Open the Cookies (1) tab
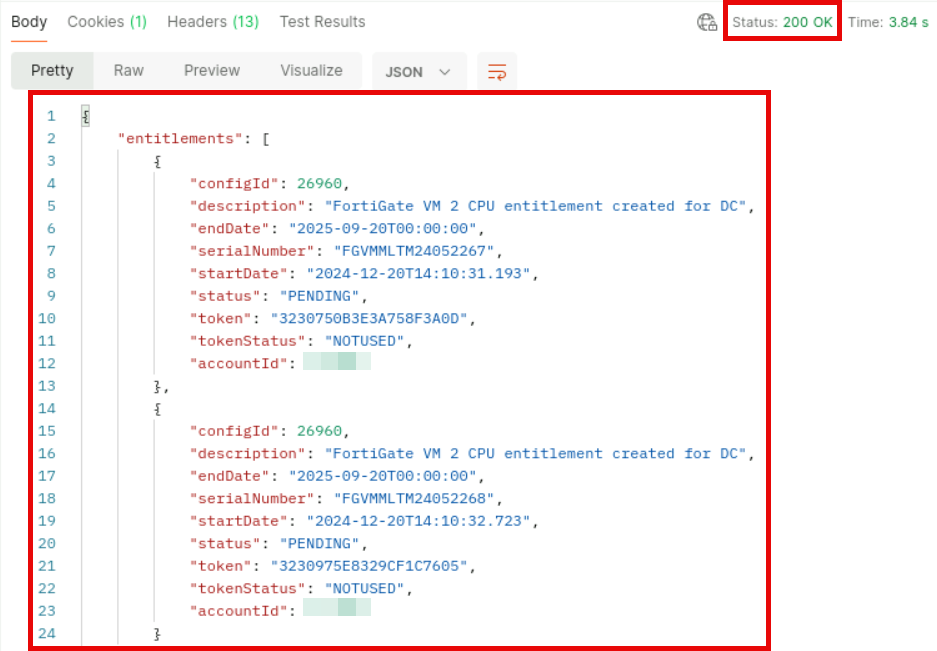The width and height of the screenshot is (937, 651). pyautogui.click(x=107, y=22)
